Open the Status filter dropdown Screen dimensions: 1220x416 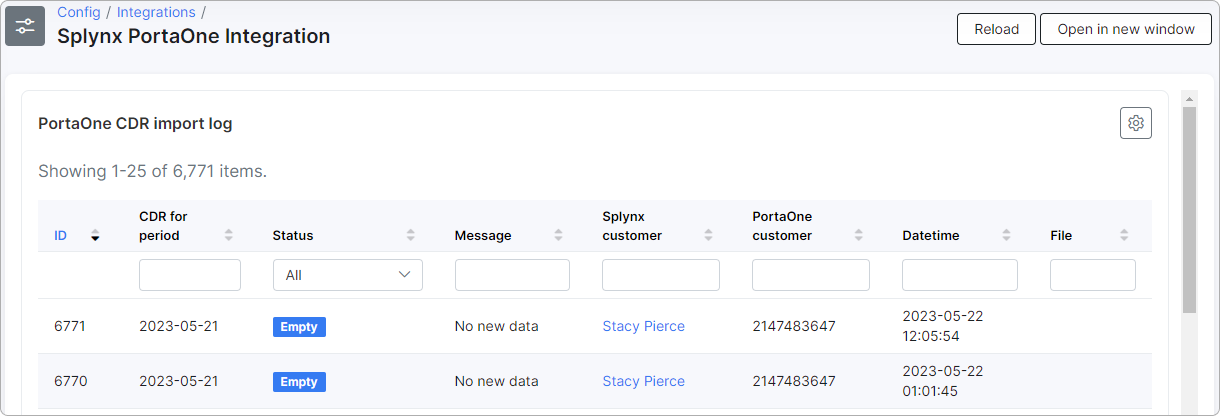click(x=348, y=275)
